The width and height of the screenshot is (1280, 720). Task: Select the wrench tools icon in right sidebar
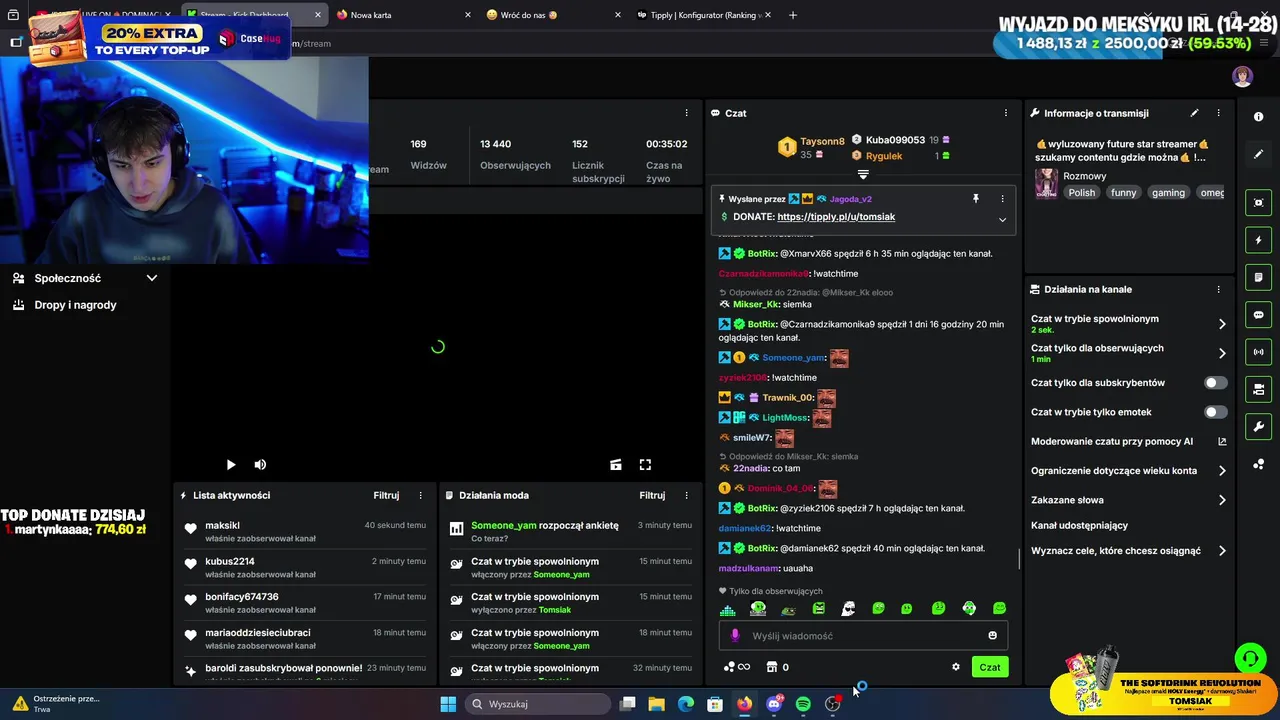(x=1258, y=426)
